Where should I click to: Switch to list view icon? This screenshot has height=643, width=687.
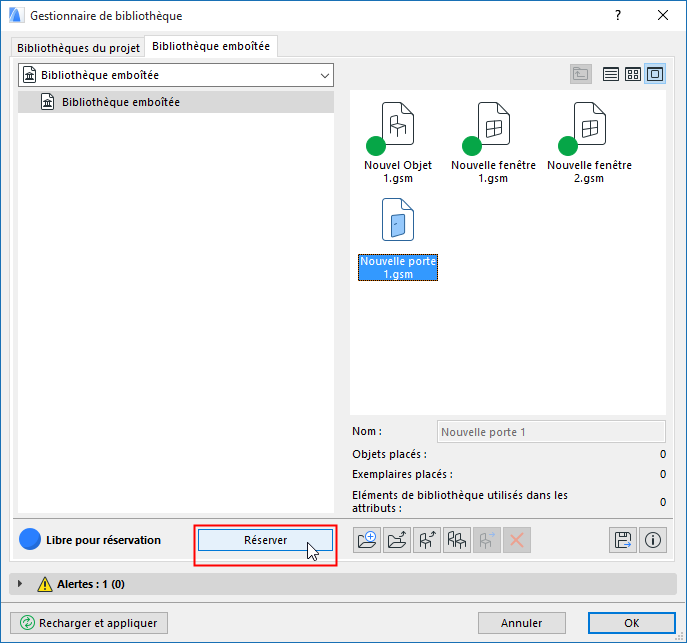pyautogui.click(x=611, y=74)
